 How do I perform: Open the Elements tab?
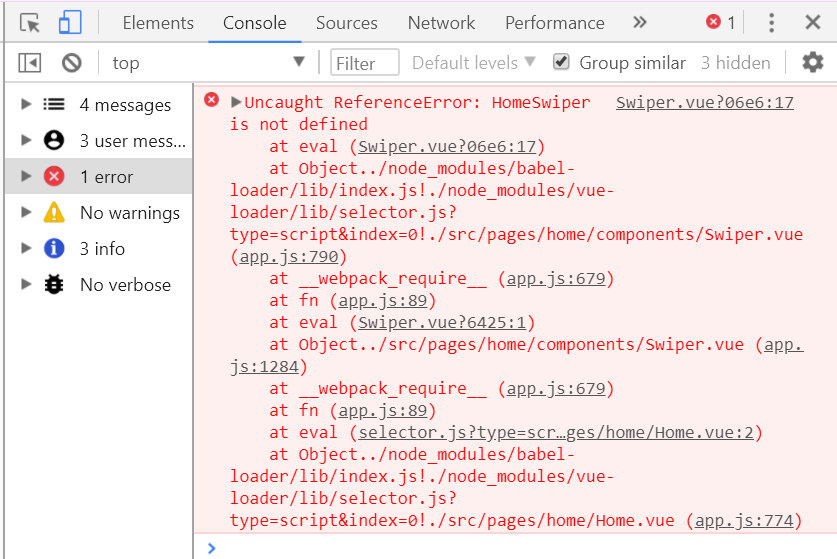point(158,23)
